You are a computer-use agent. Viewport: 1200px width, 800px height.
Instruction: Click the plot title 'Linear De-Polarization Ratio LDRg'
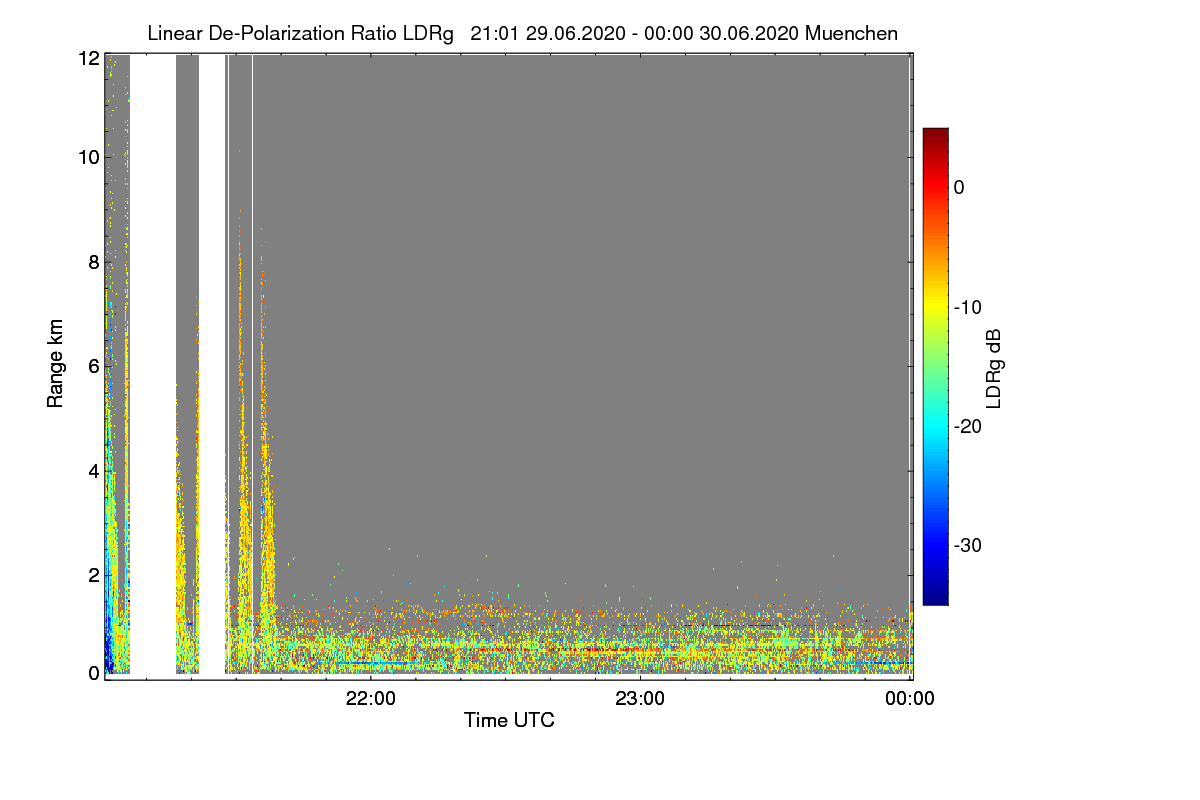point(300,34)
